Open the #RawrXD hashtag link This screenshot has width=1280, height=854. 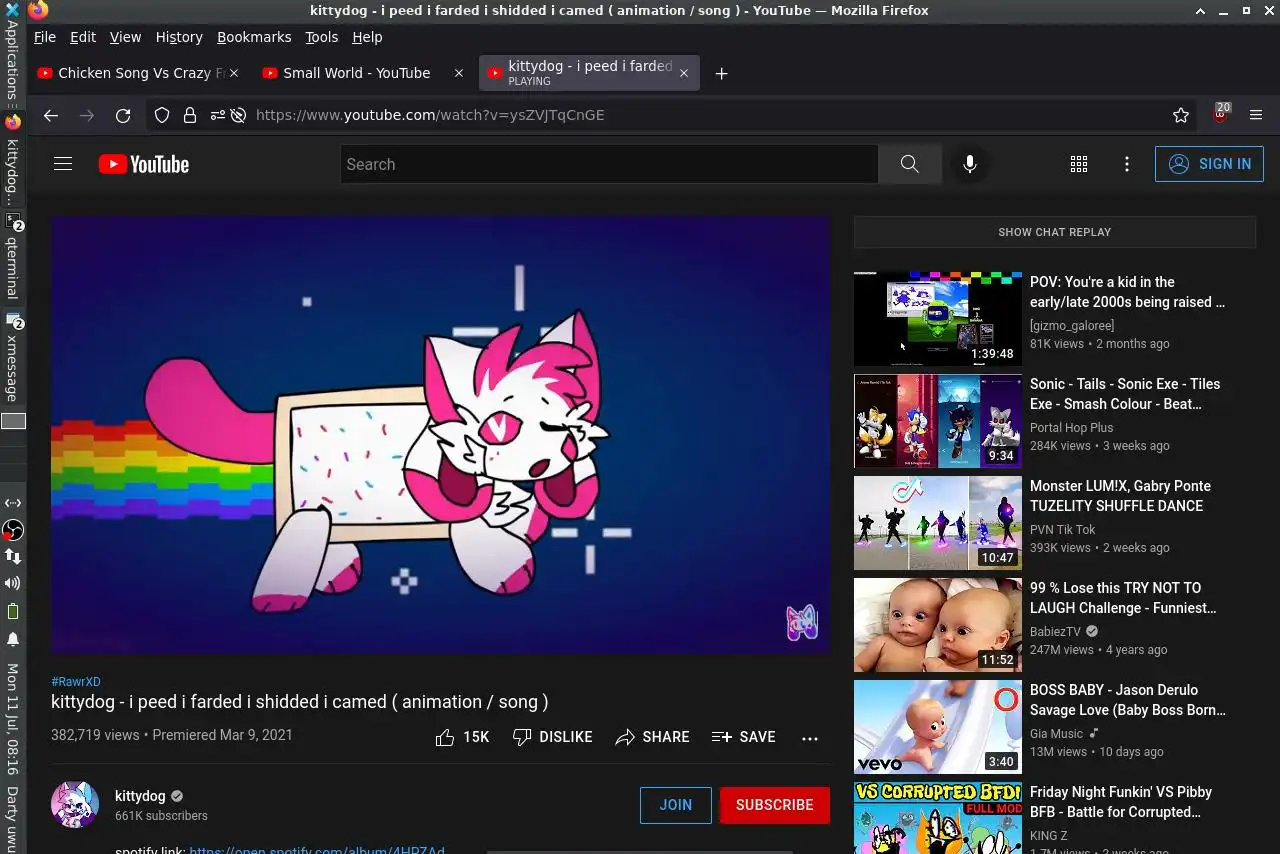pos(76,682)
